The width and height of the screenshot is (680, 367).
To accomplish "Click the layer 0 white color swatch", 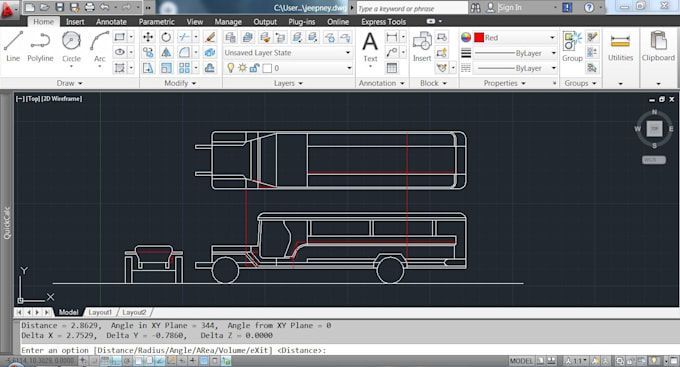I will 267,68.
